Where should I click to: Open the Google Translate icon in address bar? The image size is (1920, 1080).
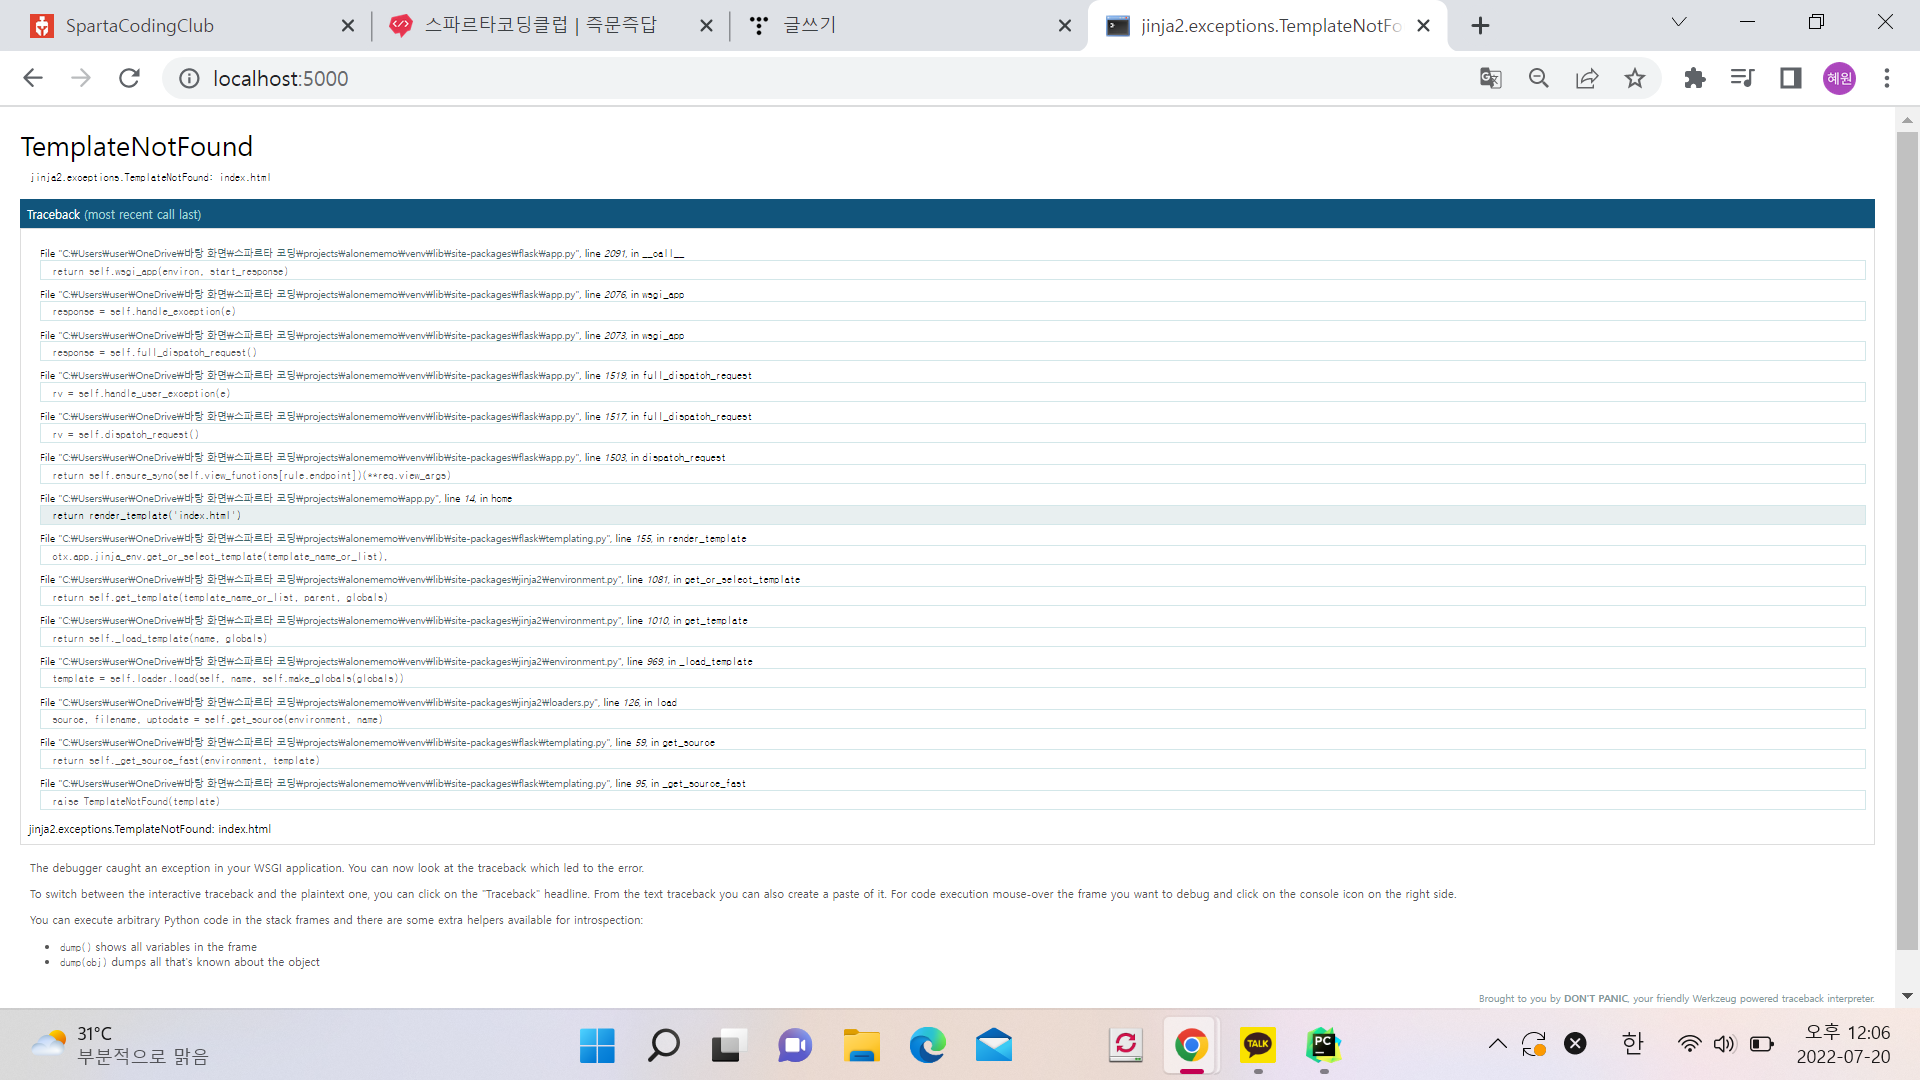1491,78
